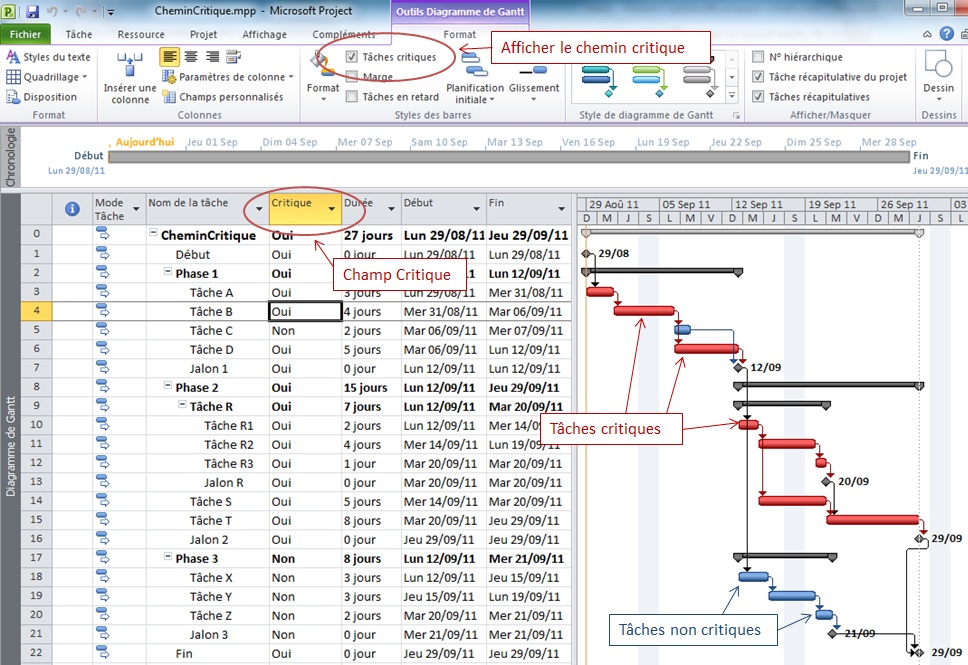Collapse the Phase 1 summary task
The width and height of the screenshot is (968, 665).
click(x=167, y=272)
